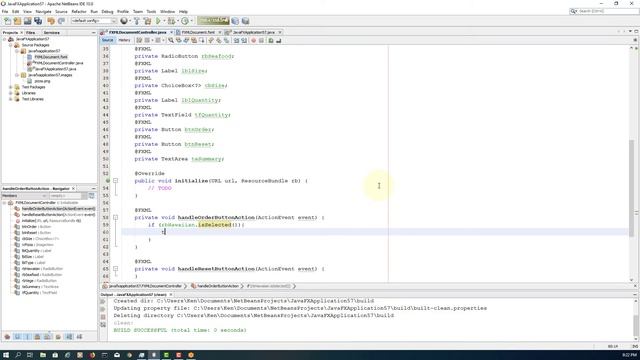640x360 pixels.
Task: Open the Debug menu
Action: [107, 11]
